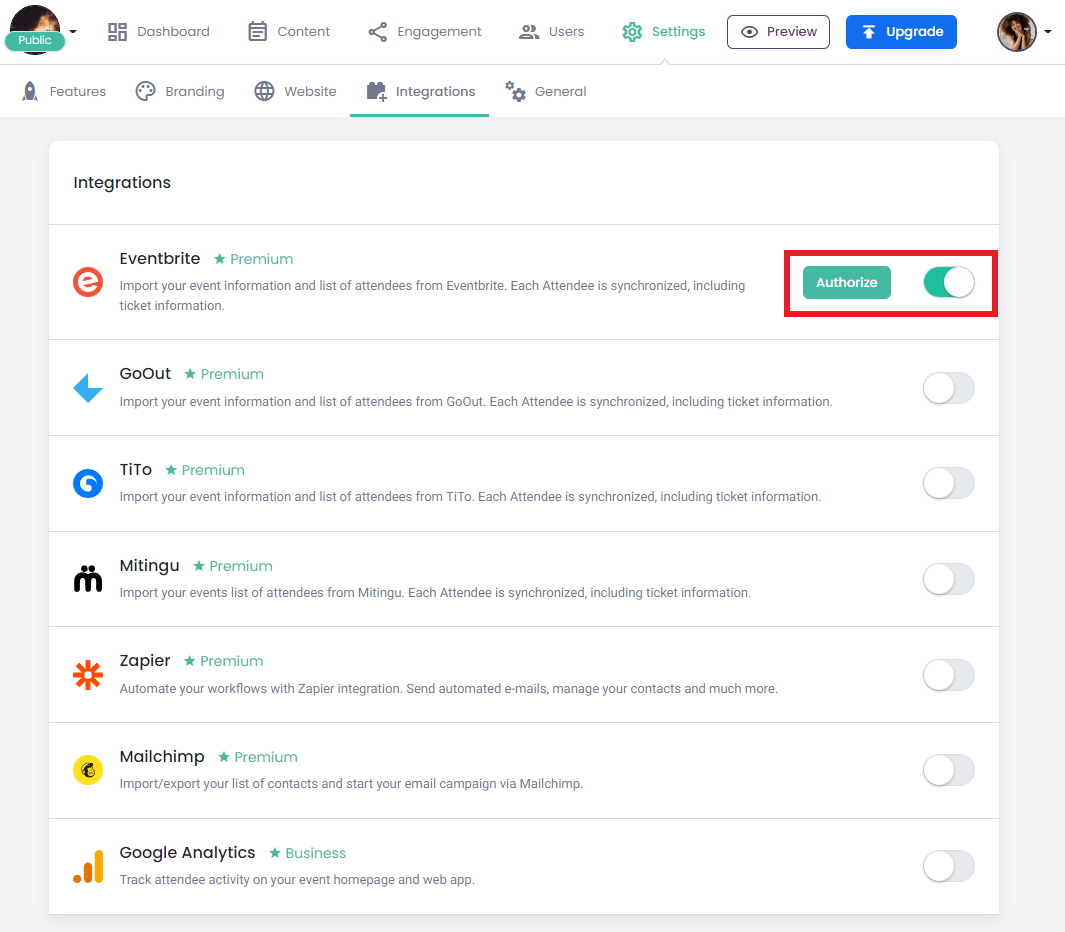
Task: Click the Dashboard grid icon
Action: 118,32
